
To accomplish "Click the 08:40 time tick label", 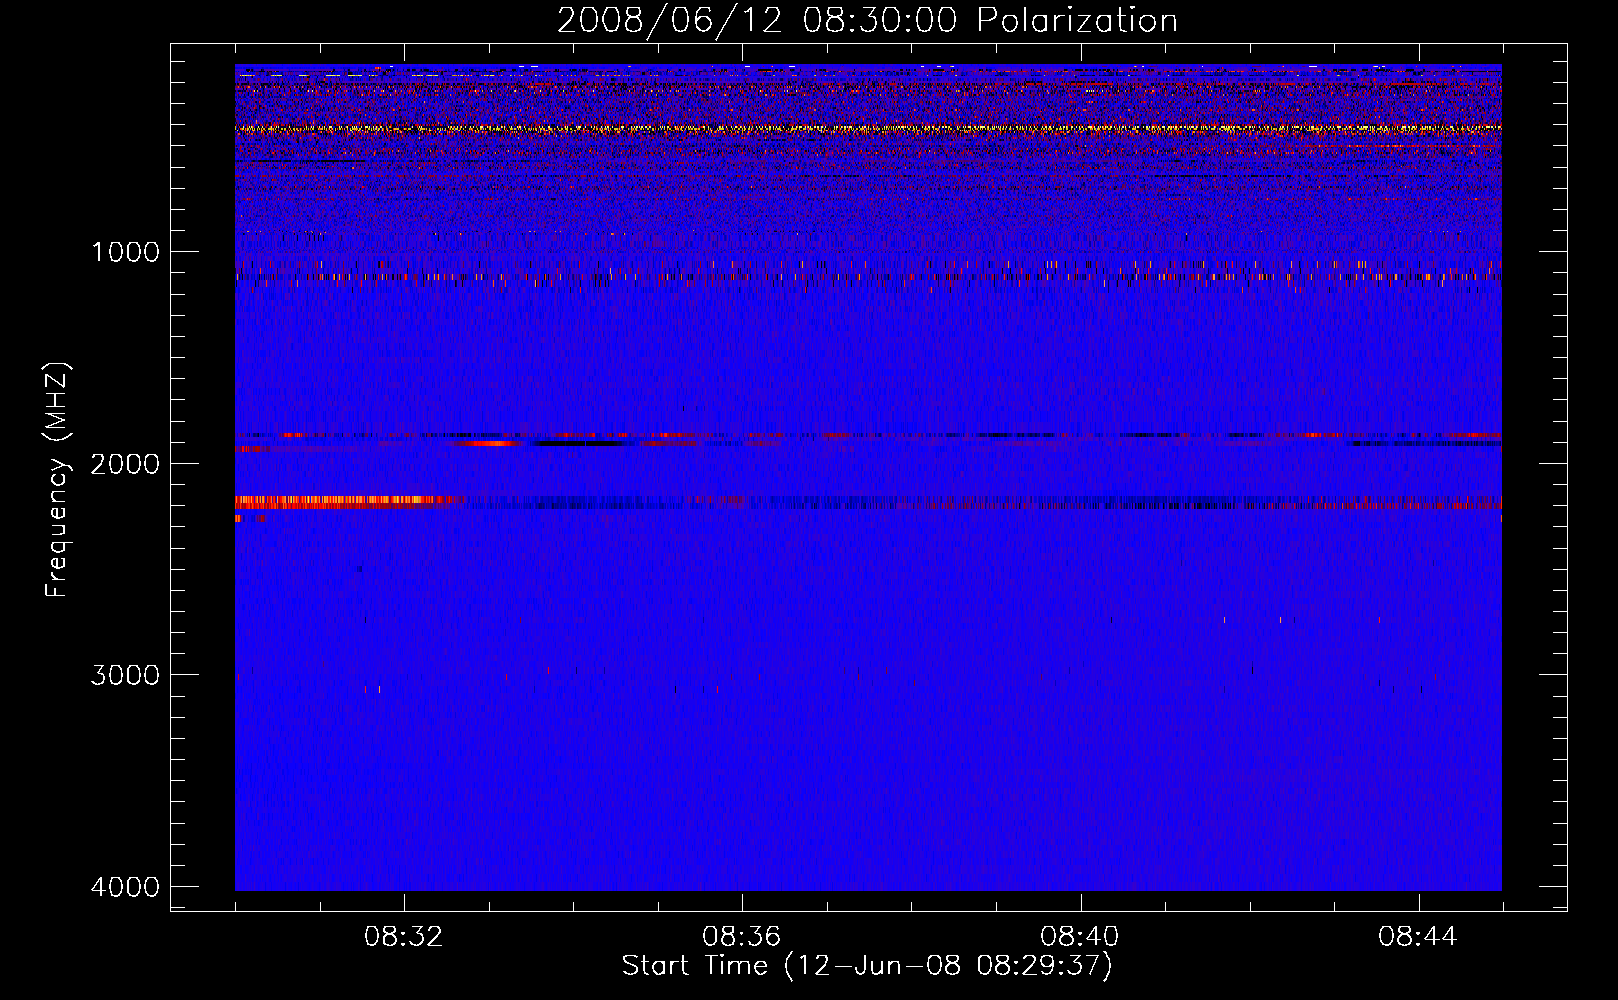I will click(x=1080, y=937).
